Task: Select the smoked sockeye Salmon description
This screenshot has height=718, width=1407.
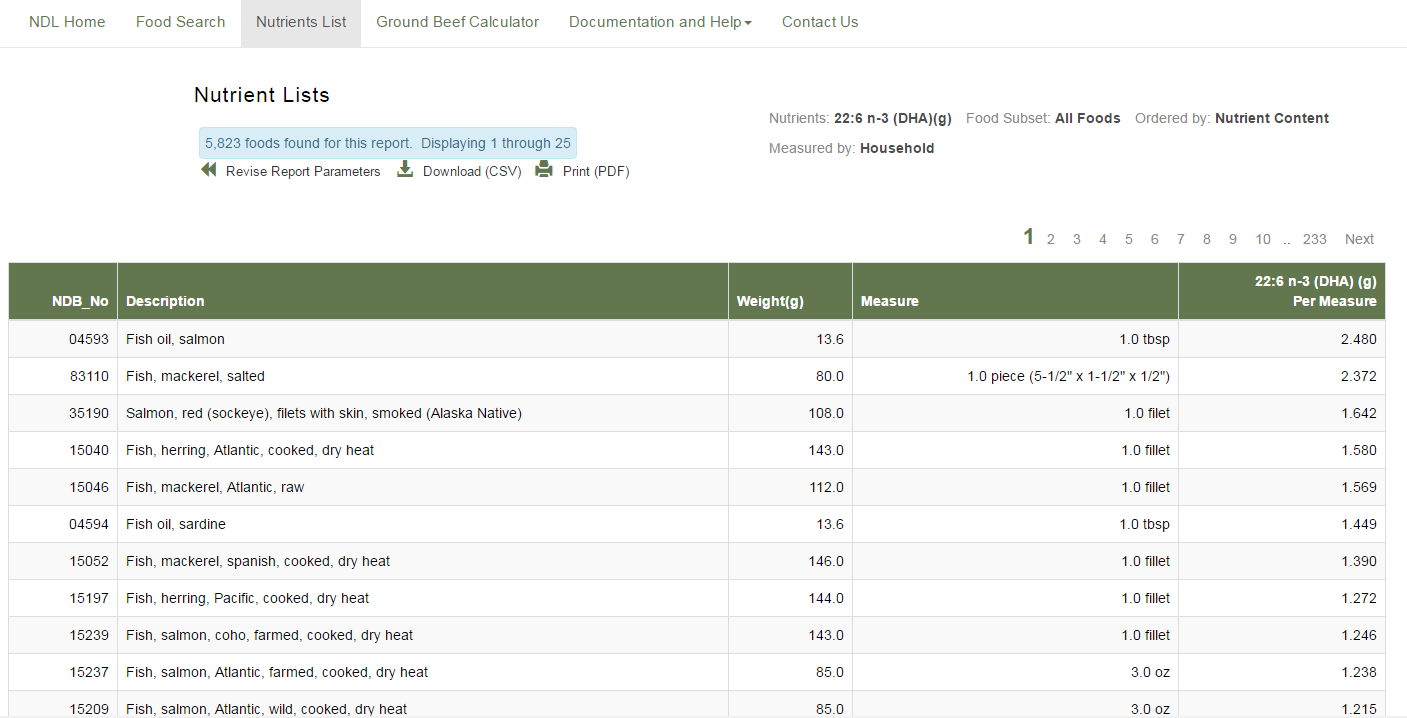Action: coord(324,413)
